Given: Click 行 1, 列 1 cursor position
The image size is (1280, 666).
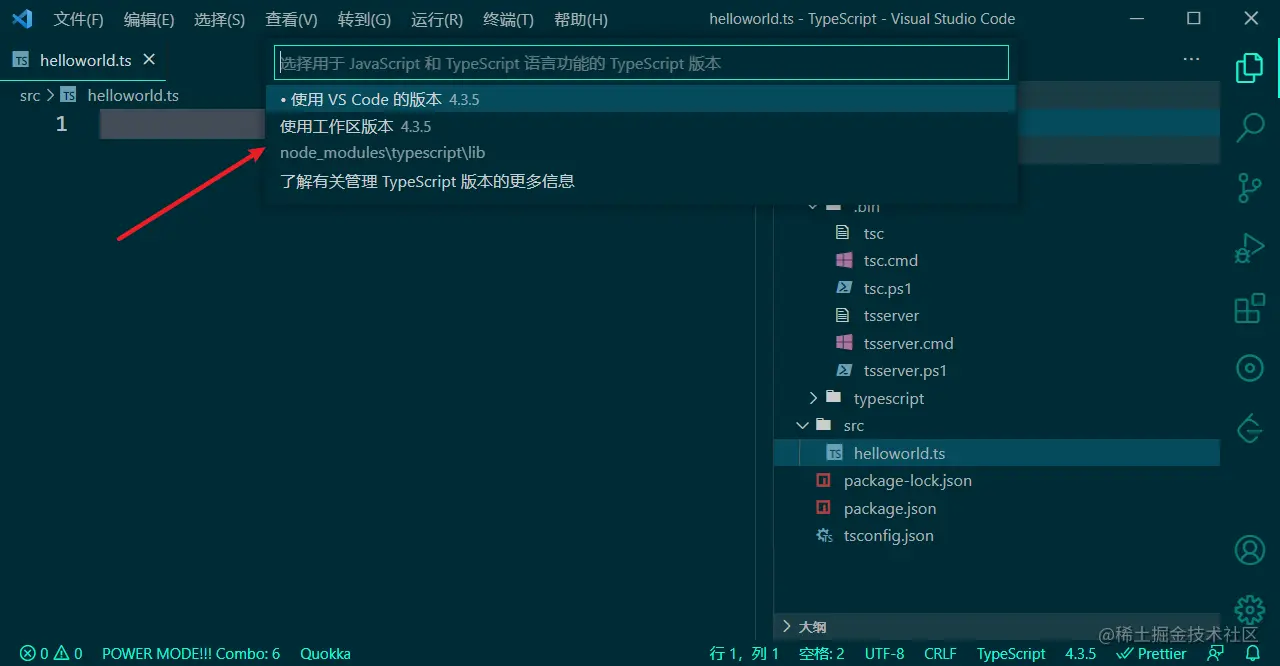Looking at the screenshot, I should click(x=744, y=654).
